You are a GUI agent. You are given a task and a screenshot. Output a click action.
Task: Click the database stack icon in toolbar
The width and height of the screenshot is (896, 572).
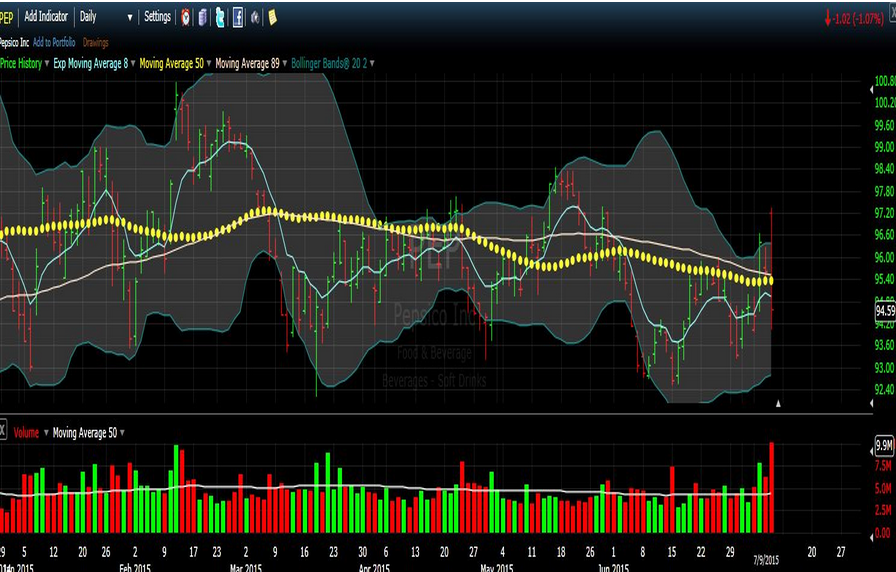pyautogui.click(x=203, y=17)
